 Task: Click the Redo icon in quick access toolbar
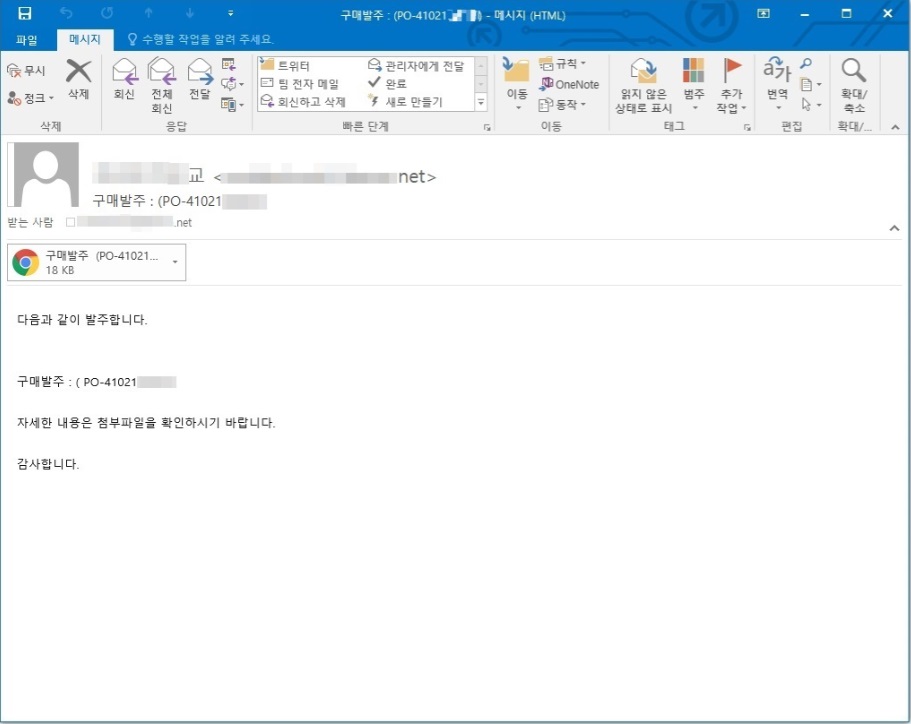click(x=107, y=13)
